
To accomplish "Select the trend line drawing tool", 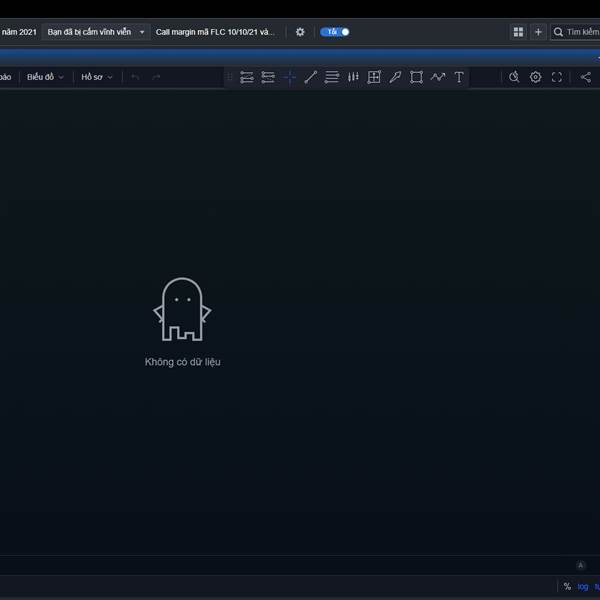I will pyautogui.click(x=311, y=77).
